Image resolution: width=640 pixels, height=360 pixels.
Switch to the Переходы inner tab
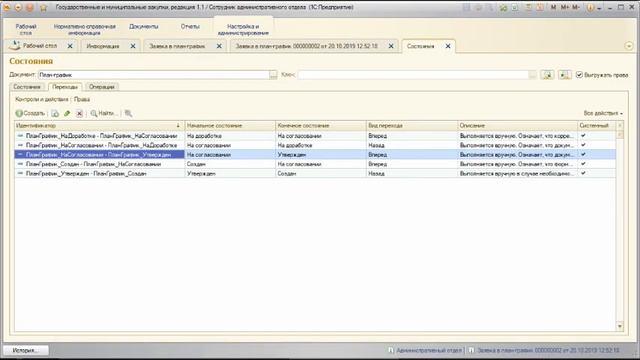pyautogui.click(x=65, y=87)
